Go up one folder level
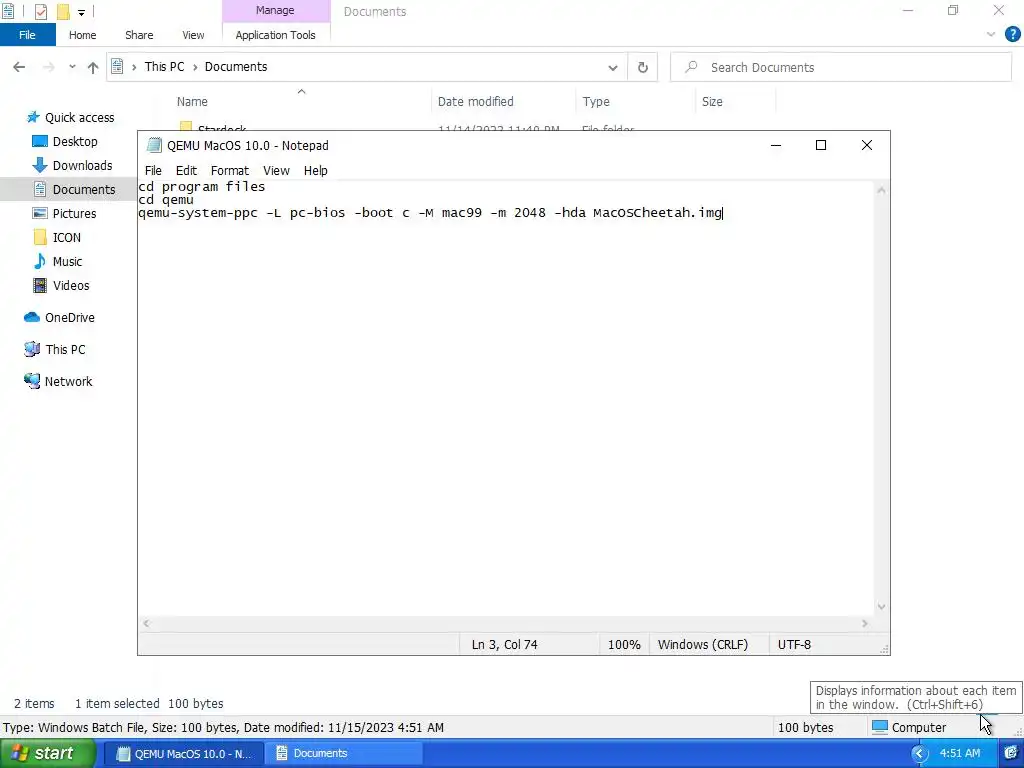This screenshot has height=768, width=1024. pyautogui.click(x=93, y=67)
